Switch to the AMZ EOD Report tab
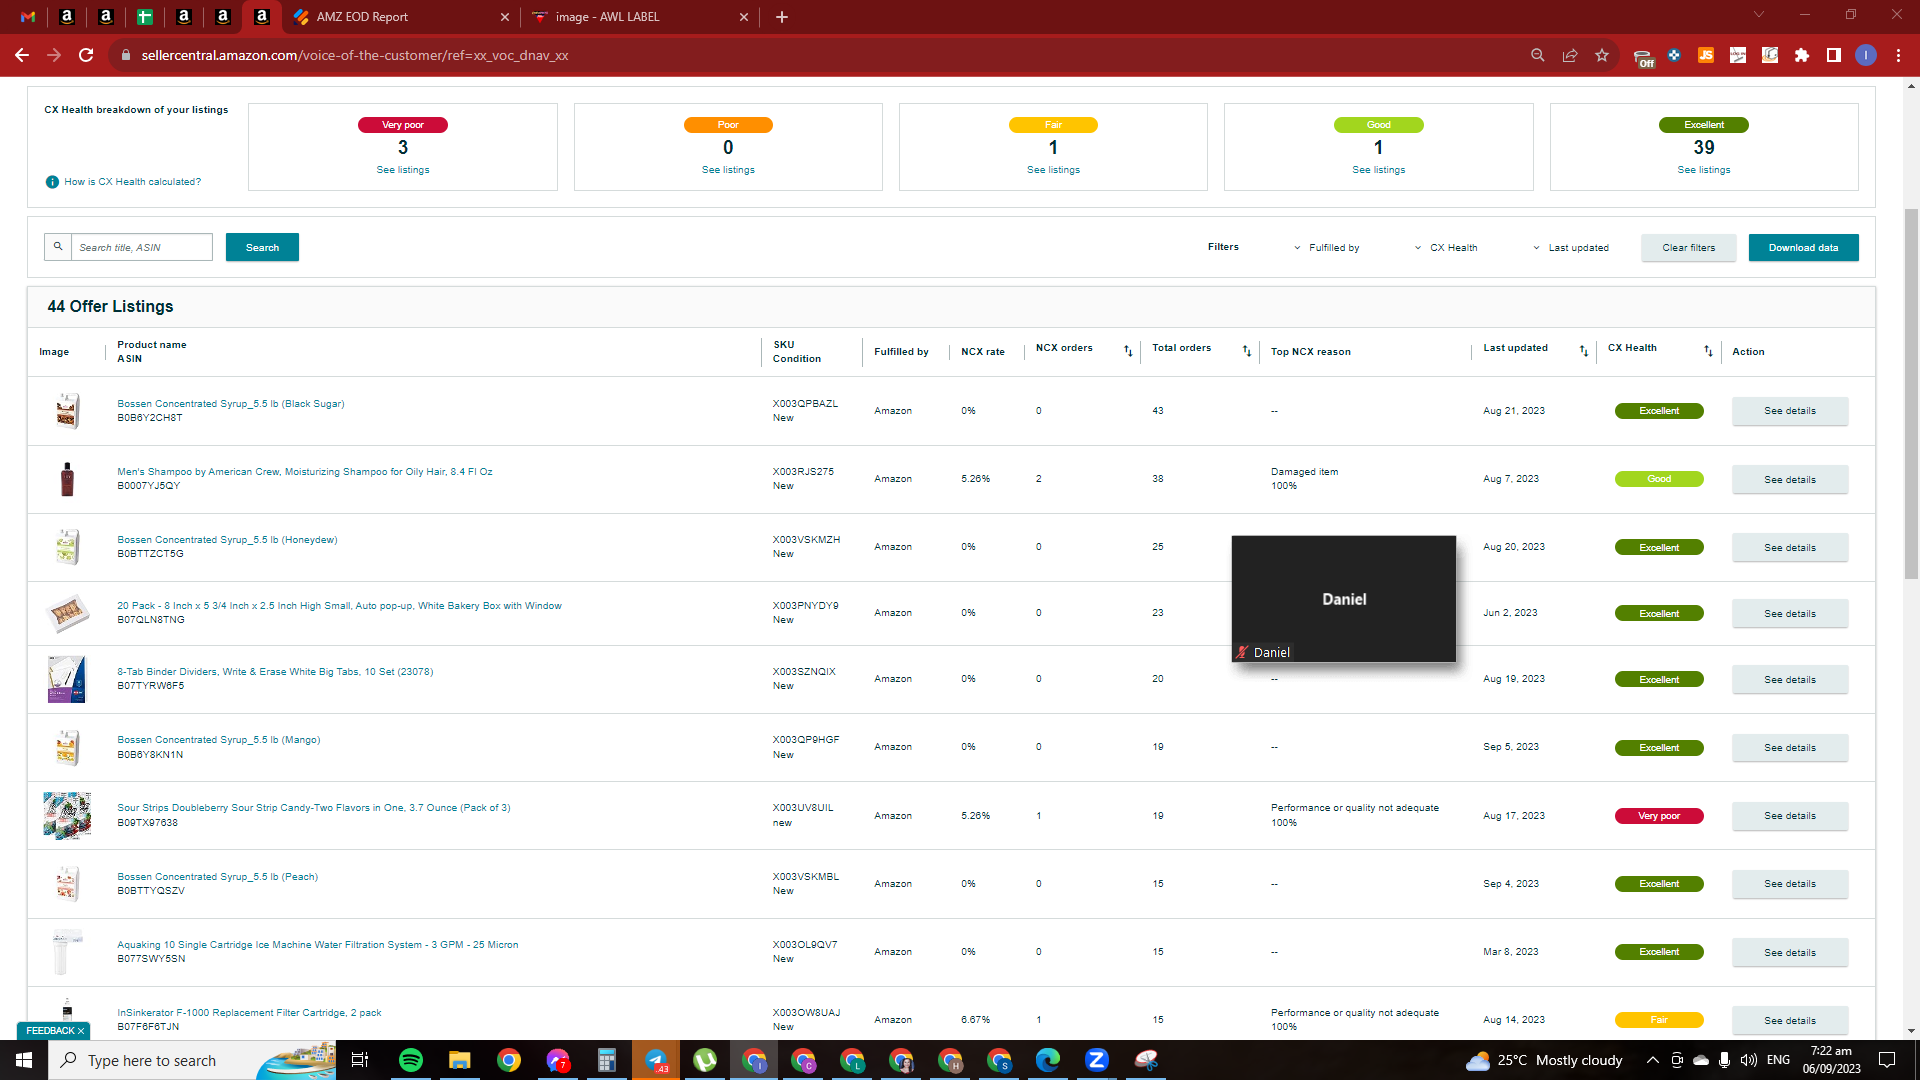The width and height of the screenshot is (1920, 1080). point(400,17)
